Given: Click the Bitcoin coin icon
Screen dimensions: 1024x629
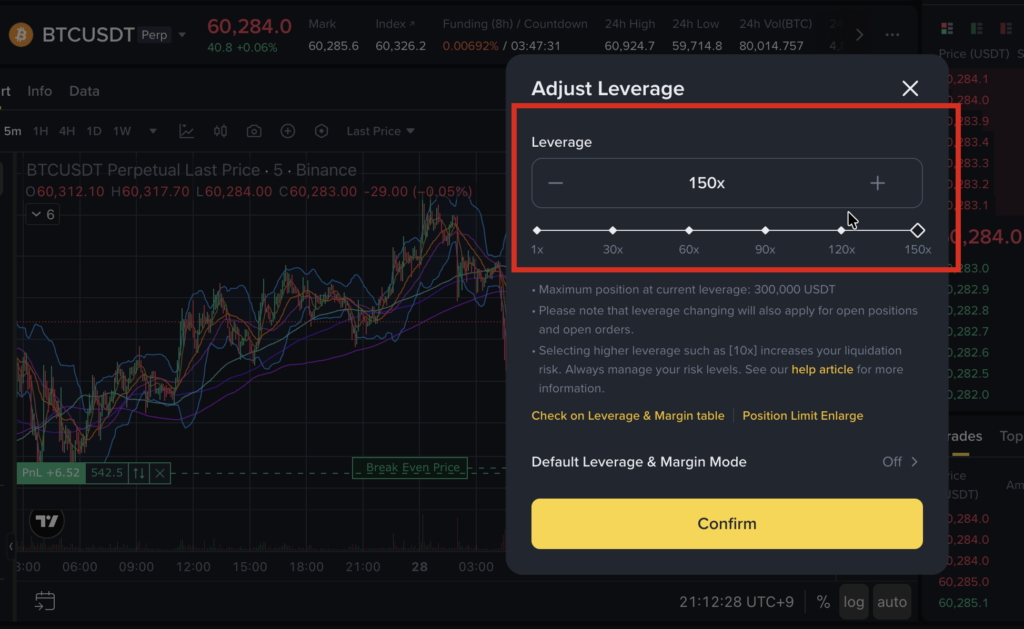Looking at the screenshot, I should tap(21, 34).
